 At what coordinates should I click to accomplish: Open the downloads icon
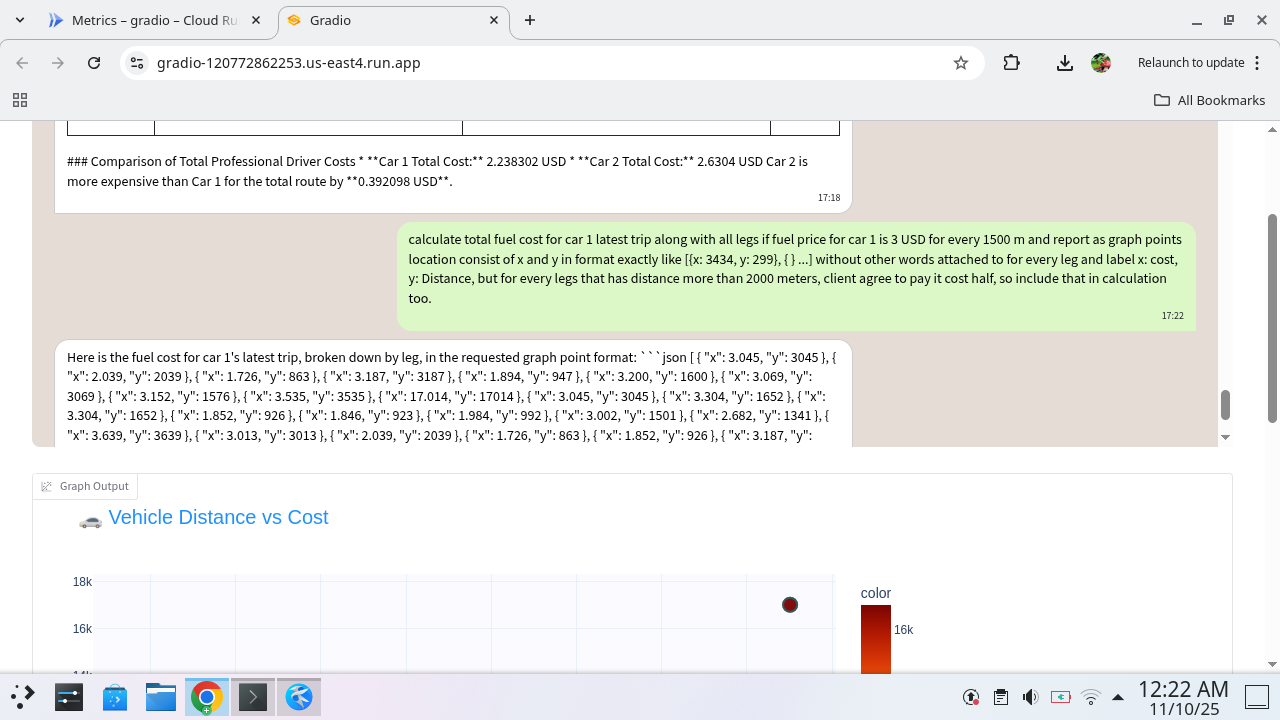pyautogui.click(x=1065, y=63)
